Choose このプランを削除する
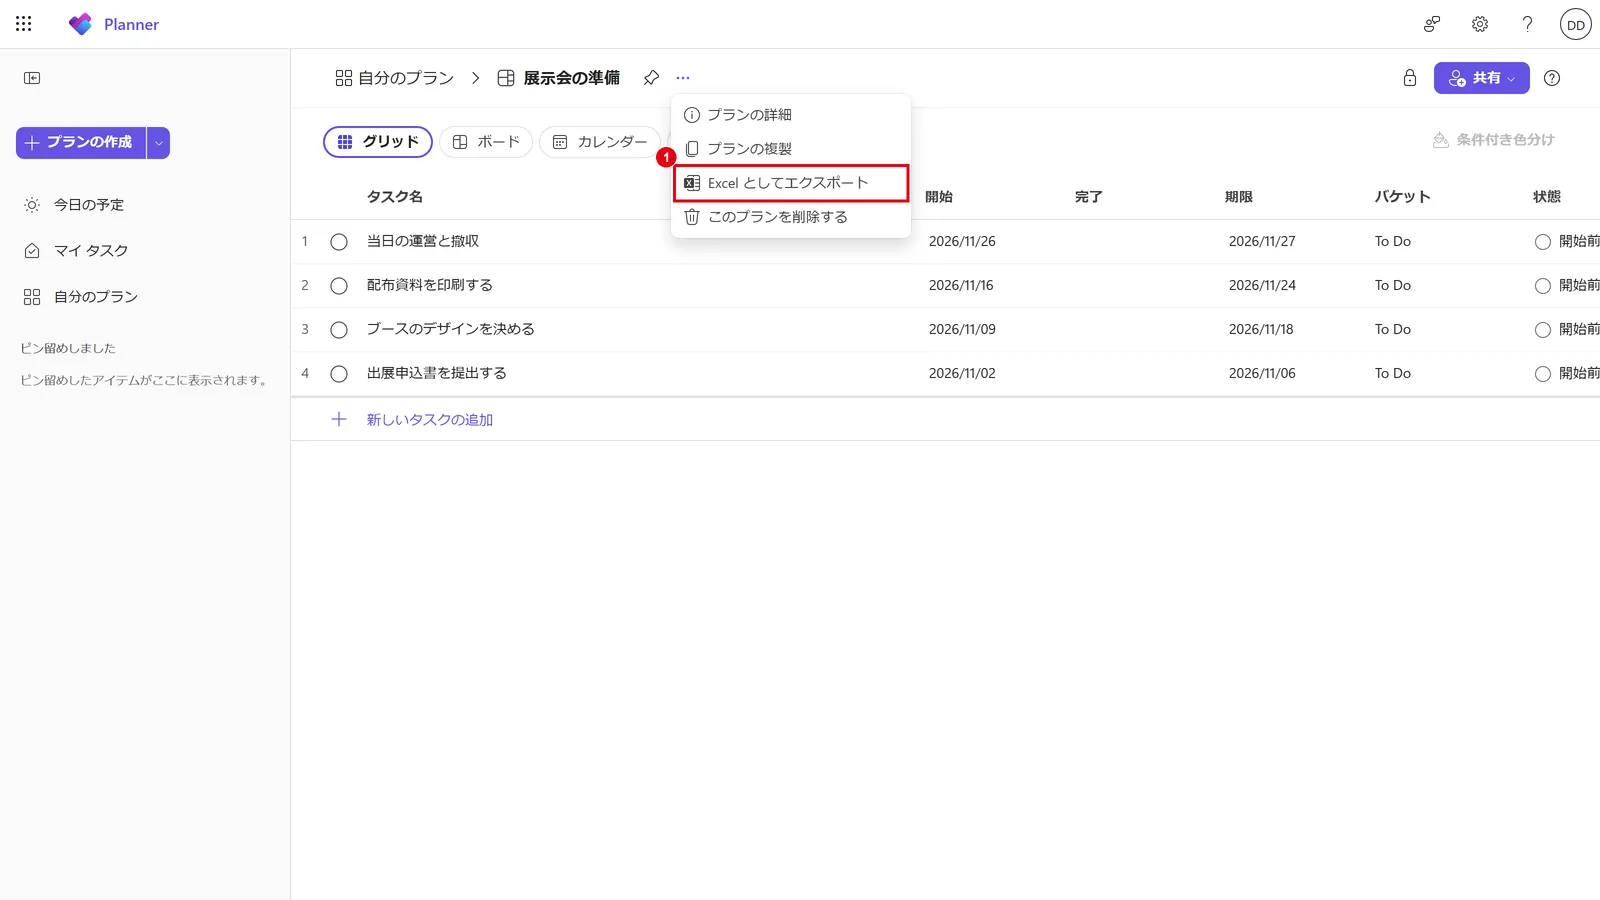The width and height of the screenshot is (1600, 900). pos(790,217)
